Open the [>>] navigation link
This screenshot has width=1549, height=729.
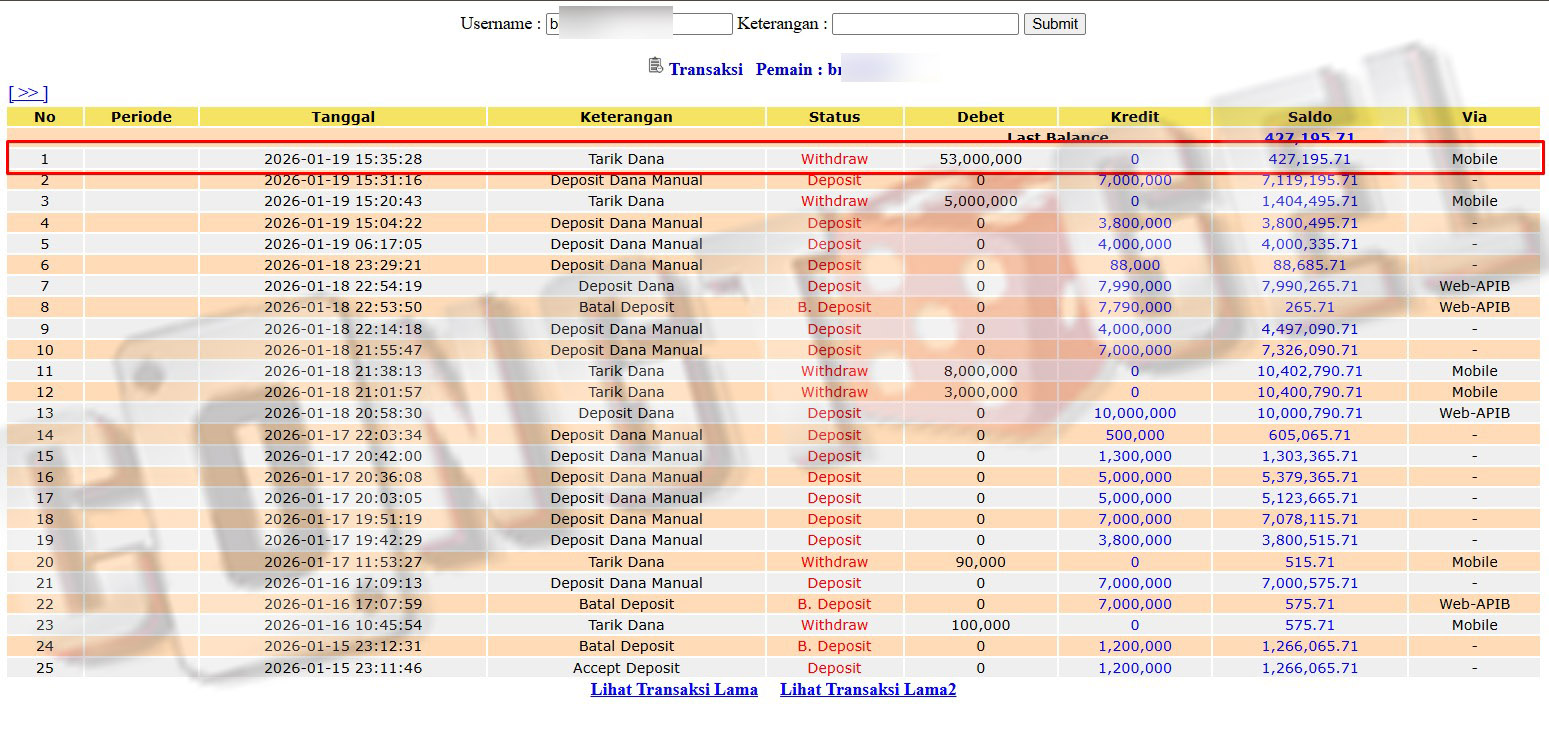tap(28, 93)
